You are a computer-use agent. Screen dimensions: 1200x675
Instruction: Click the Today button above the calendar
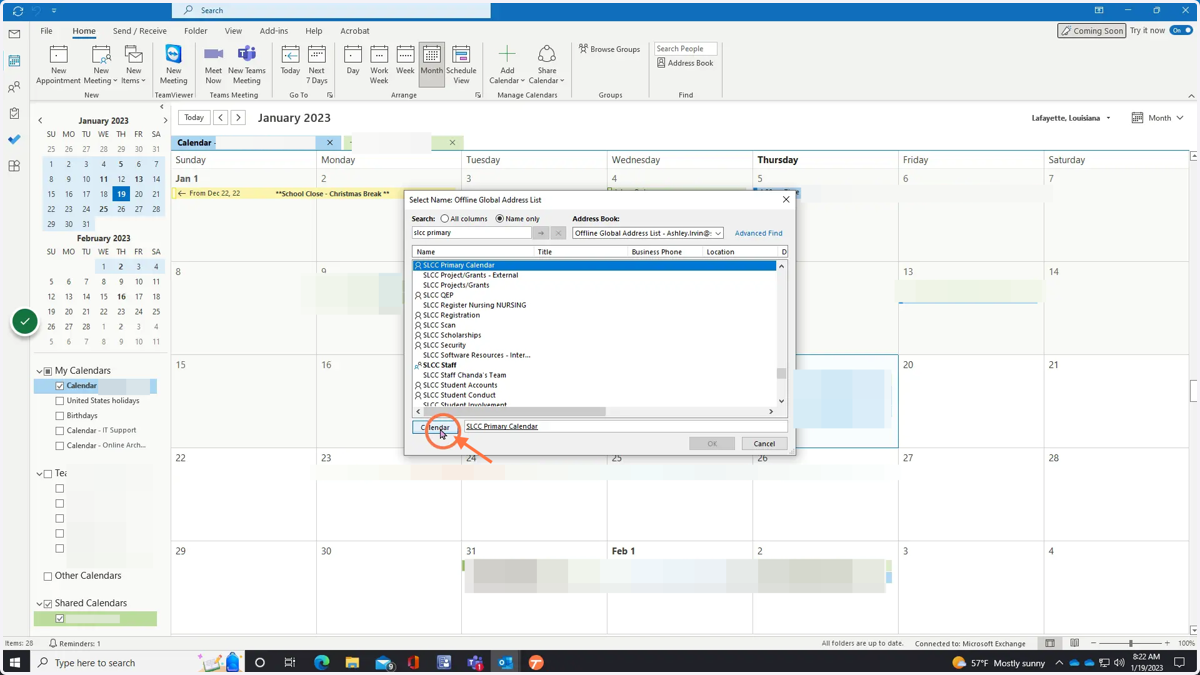click(194, 118)
